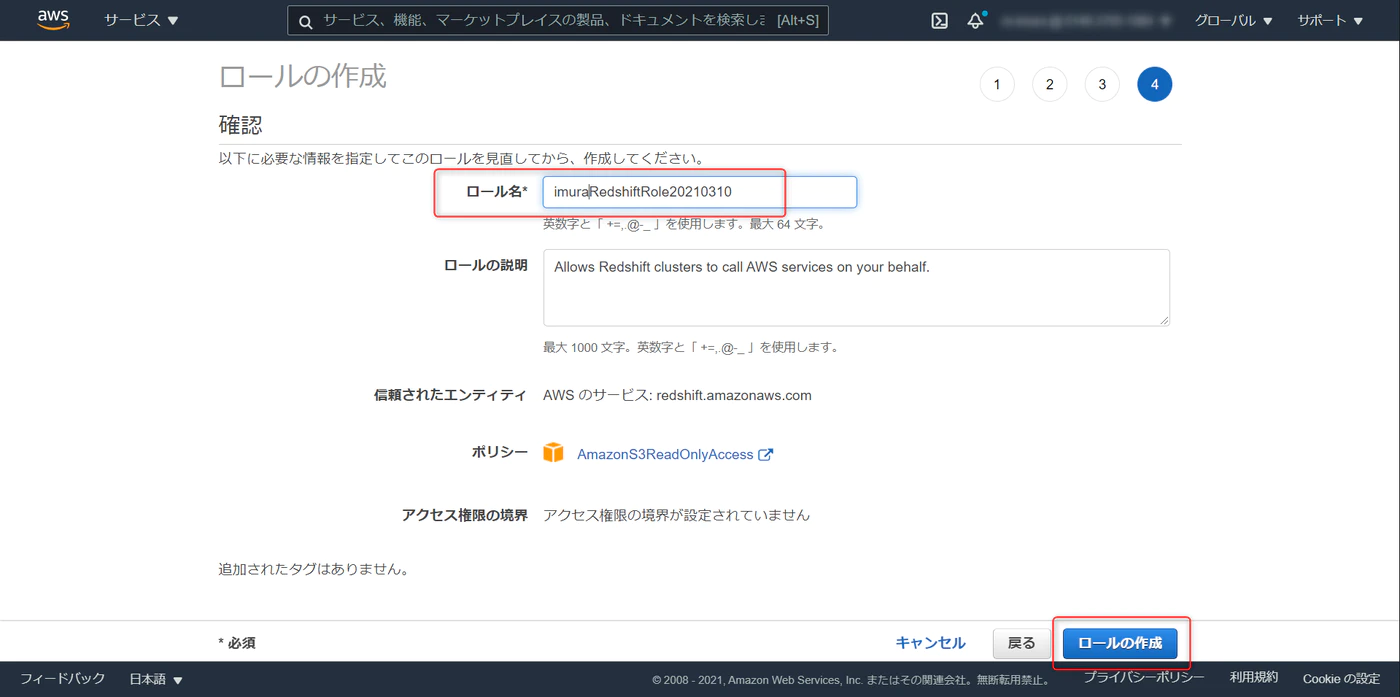Jump to wizard step 2
Viewport: 1400px width, 697px height.
pyautogui.click(x=1049, y=85)
